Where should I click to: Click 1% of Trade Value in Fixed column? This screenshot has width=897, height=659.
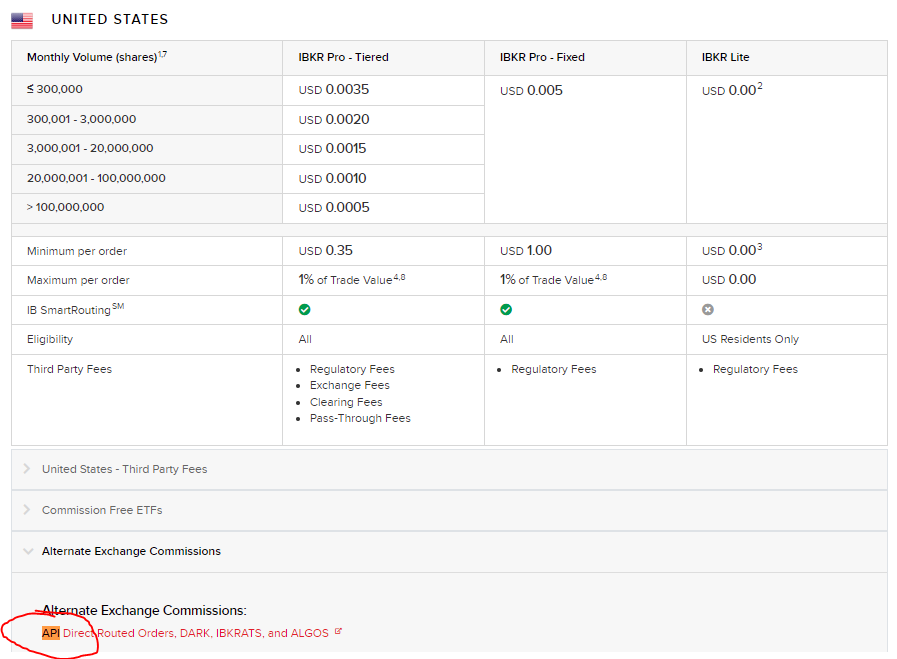553,280
